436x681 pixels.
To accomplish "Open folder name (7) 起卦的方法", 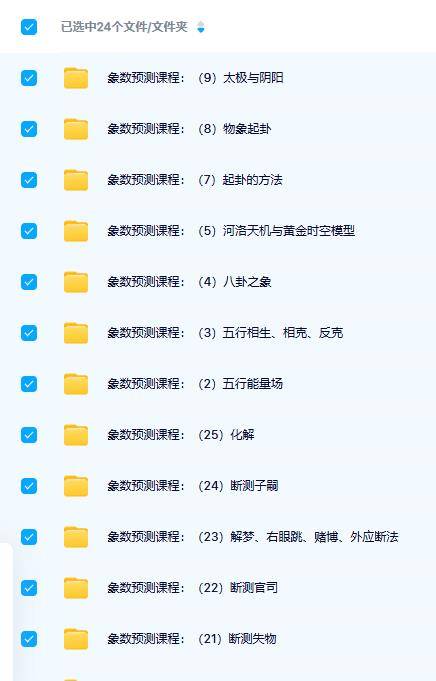I will [195, 180].
